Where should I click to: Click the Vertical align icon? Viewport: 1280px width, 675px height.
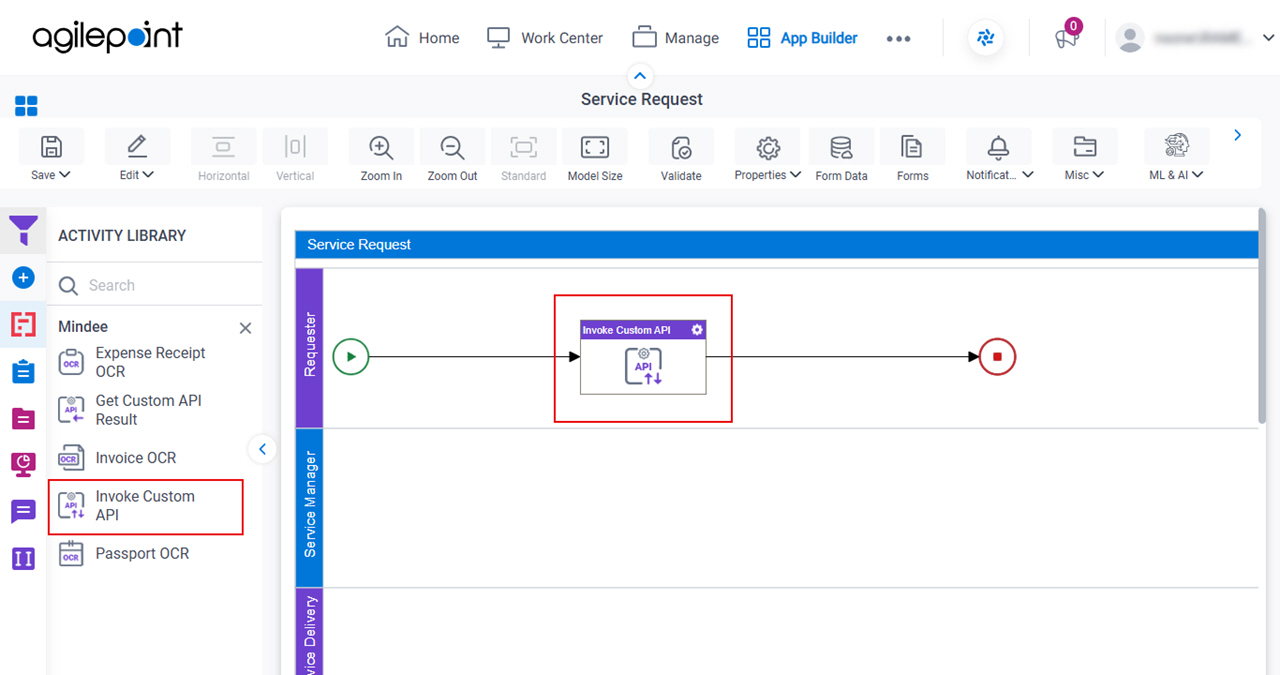[295, 148]
